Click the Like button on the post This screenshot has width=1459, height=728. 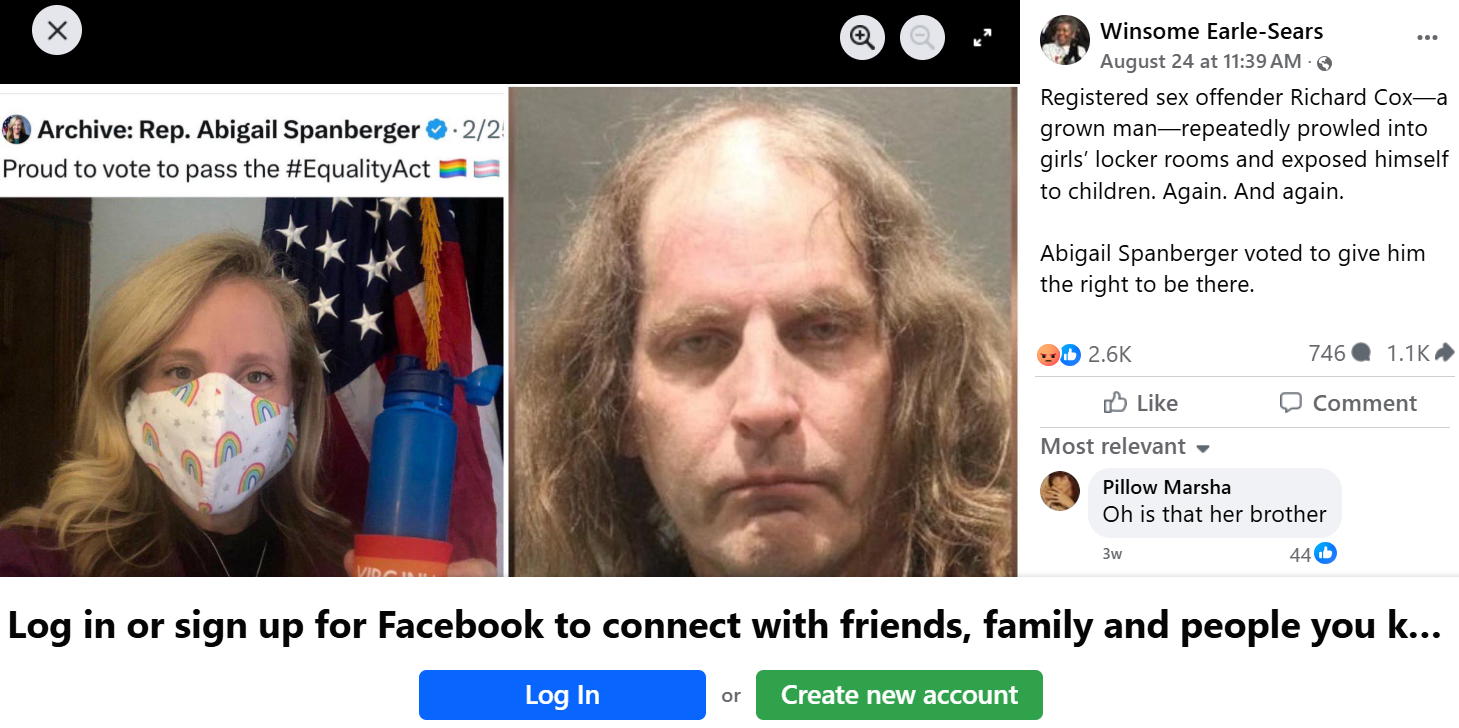click(x=1140, y=403)
